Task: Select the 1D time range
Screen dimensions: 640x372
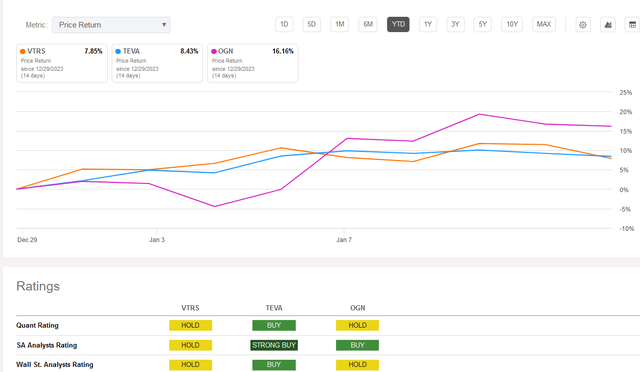Action: [284, 25]
